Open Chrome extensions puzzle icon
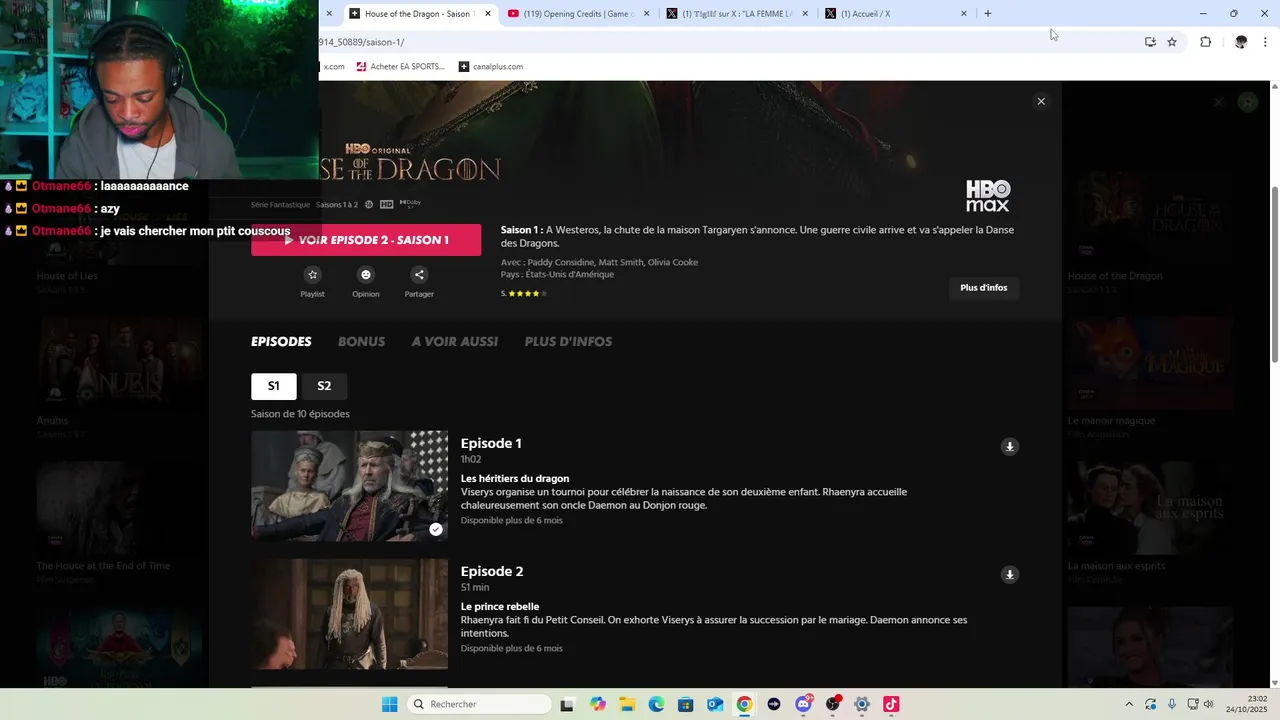 coord(1205,42)
